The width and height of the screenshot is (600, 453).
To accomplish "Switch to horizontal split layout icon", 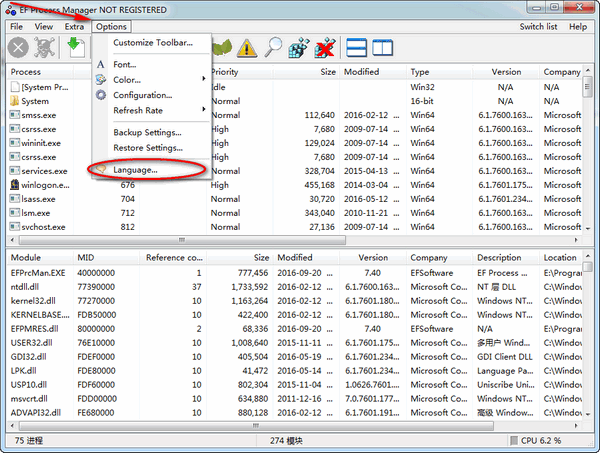I will (357, 47).
